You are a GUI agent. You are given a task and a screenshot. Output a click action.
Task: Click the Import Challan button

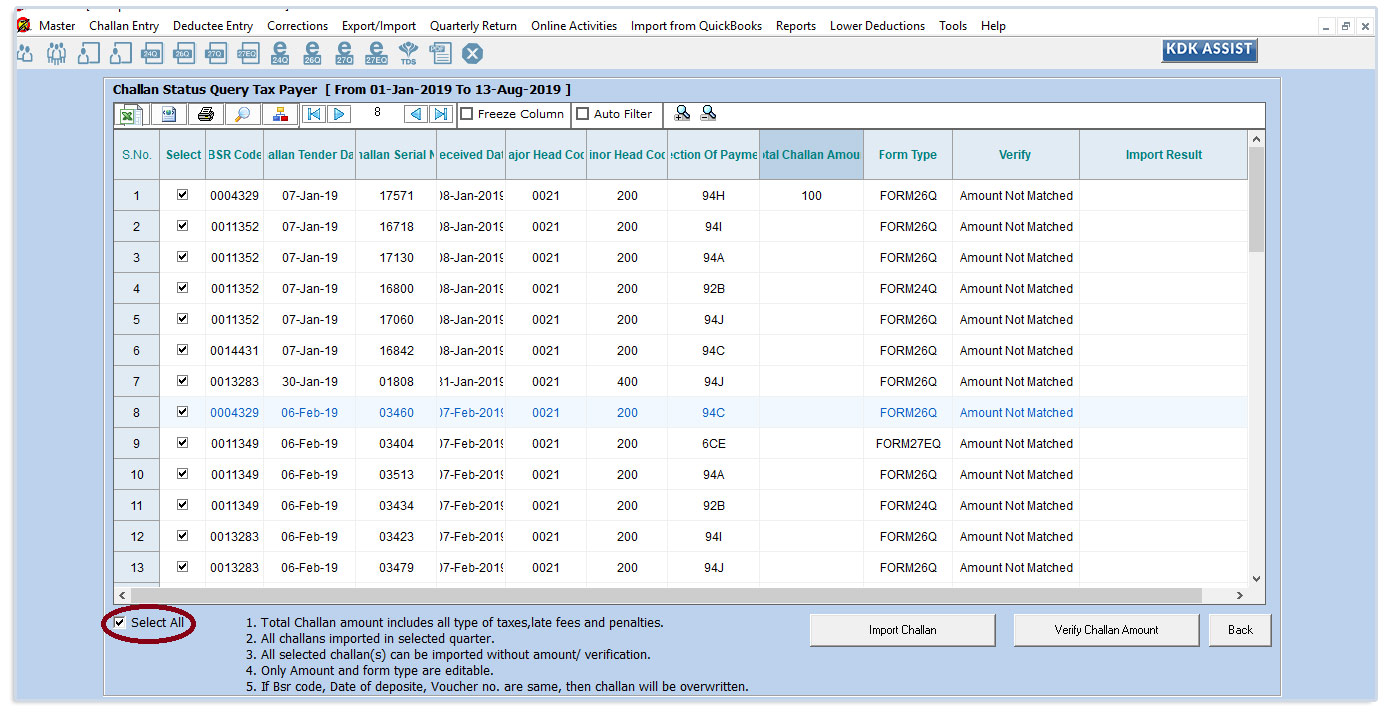click(902, 630)
